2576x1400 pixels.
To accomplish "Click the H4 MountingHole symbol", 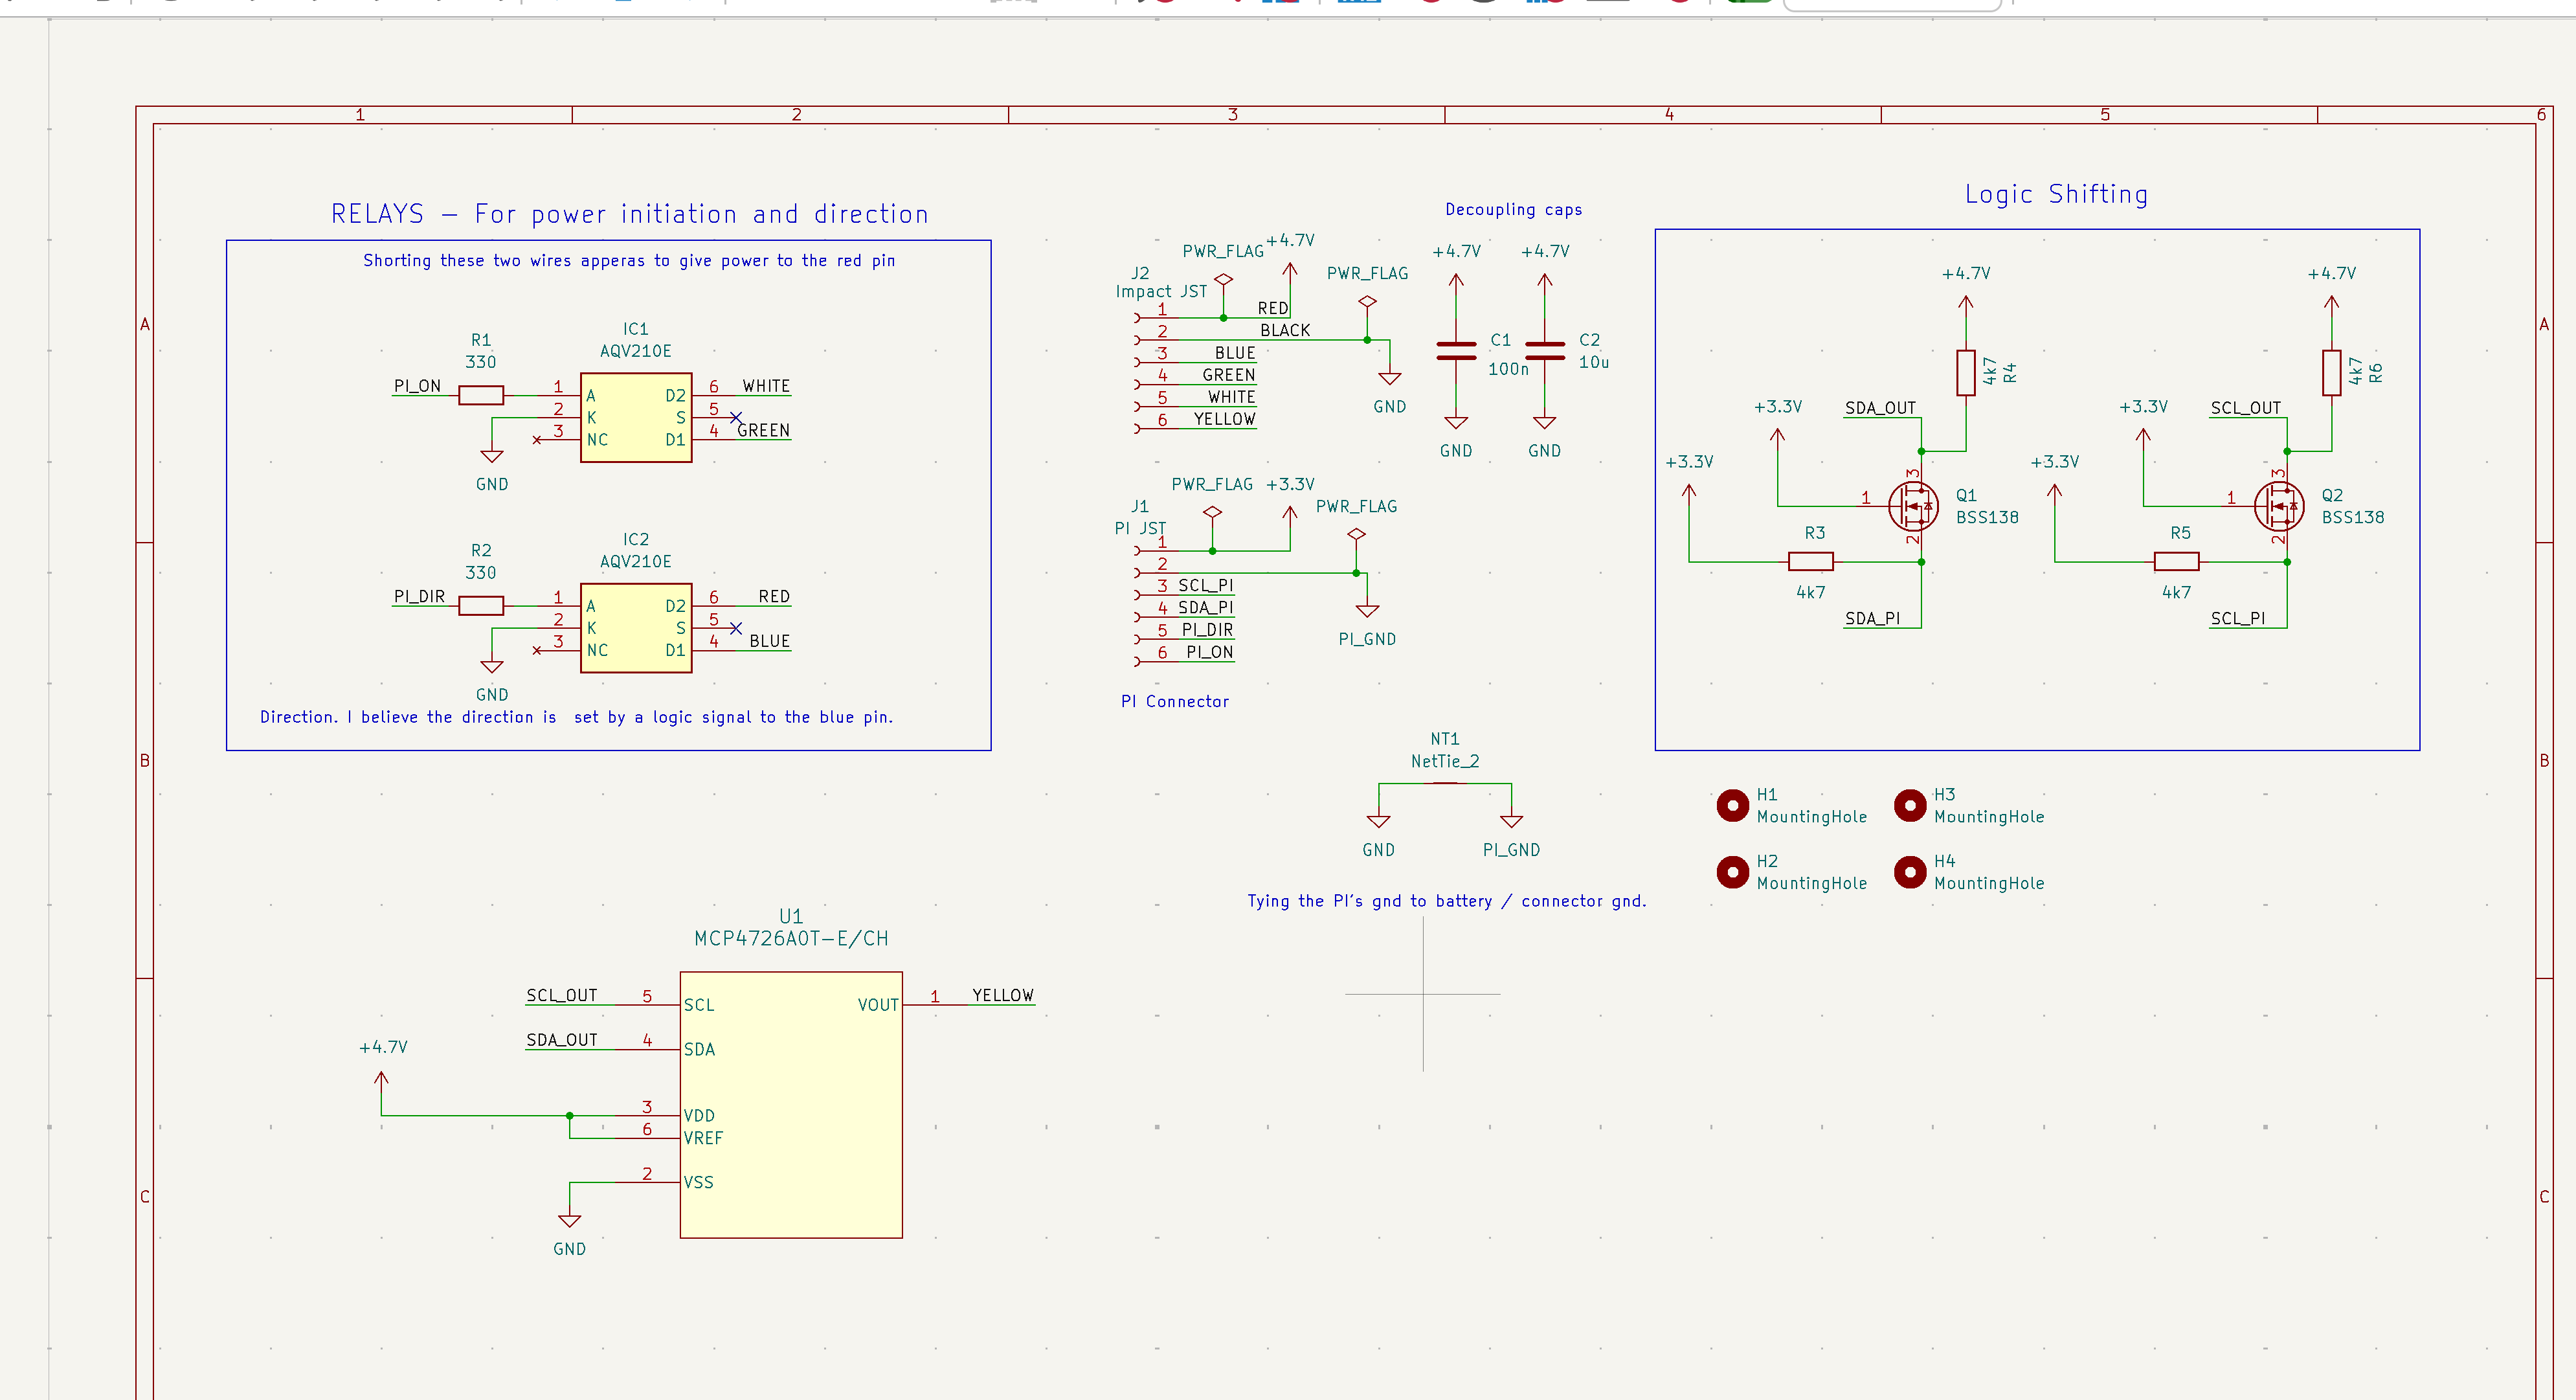I will [1910, 872].
